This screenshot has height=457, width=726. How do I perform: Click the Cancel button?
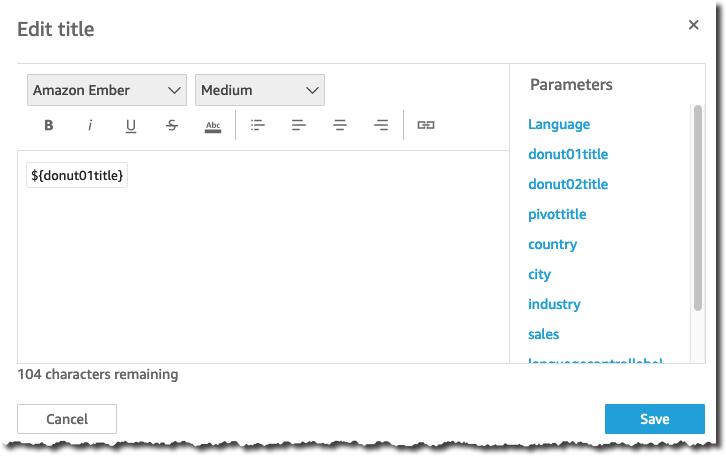tap(67, 419)
